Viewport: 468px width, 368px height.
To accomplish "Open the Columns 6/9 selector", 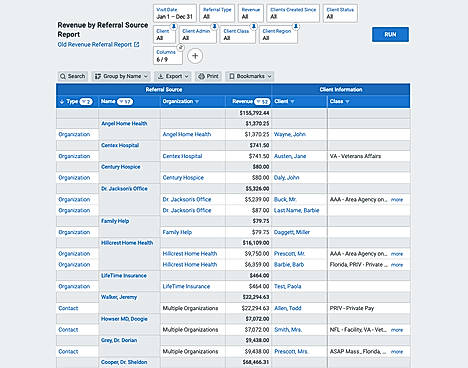I will (x=168, y=56).
